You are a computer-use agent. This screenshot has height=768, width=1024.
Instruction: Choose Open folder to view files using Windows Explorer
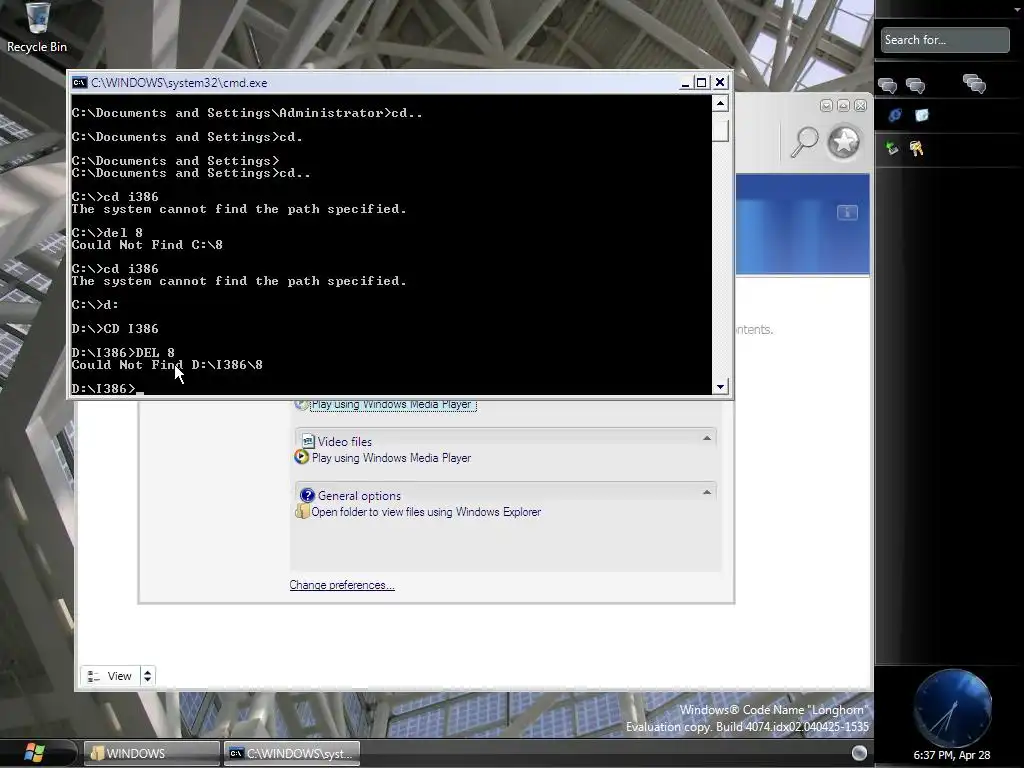tap(426, 512)
